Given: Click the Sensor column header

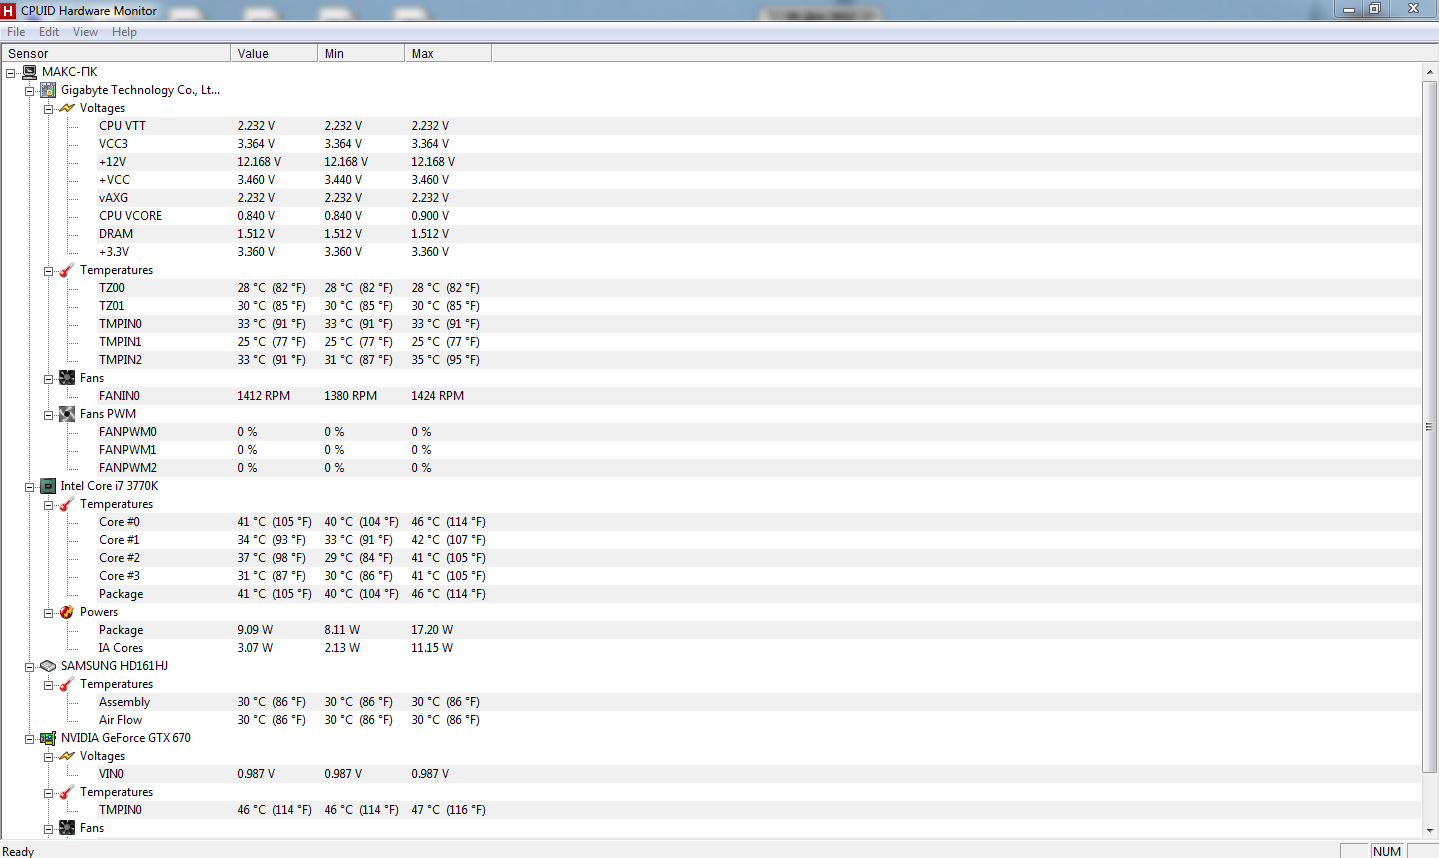Looking at the screenshot, I should [115, 53].
